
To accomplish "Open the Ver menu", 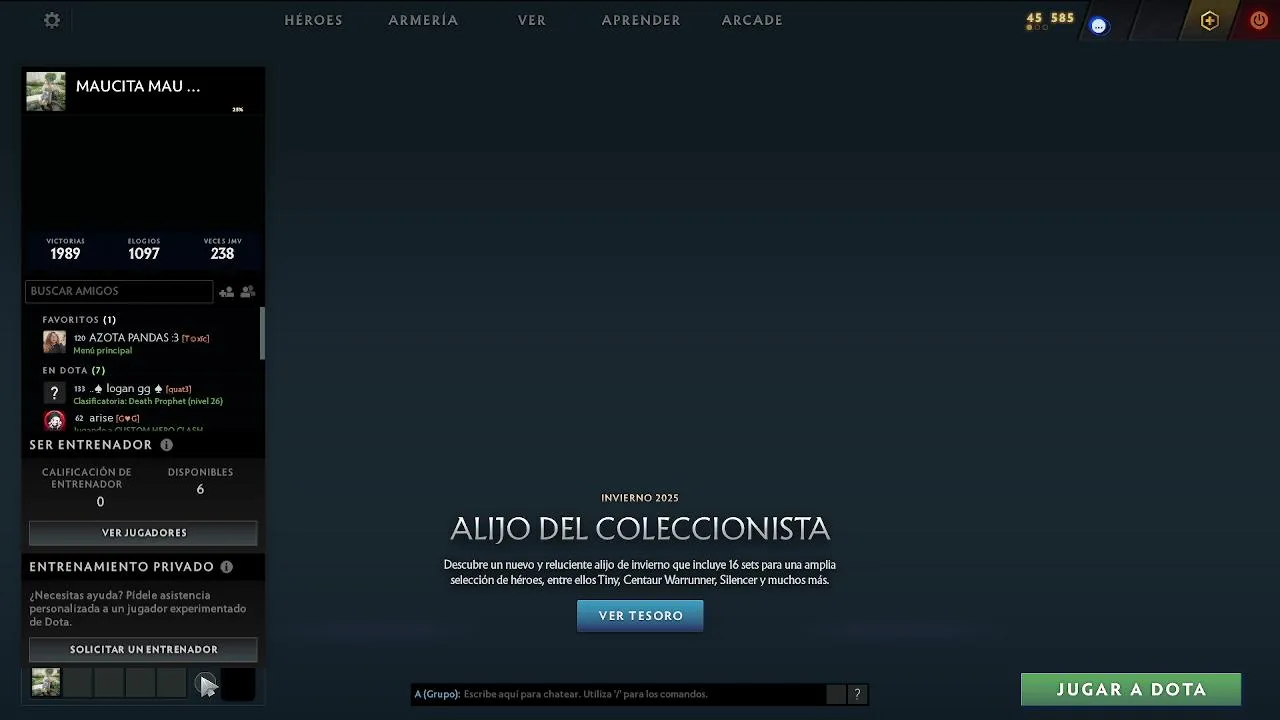I will tap(532, 20).
